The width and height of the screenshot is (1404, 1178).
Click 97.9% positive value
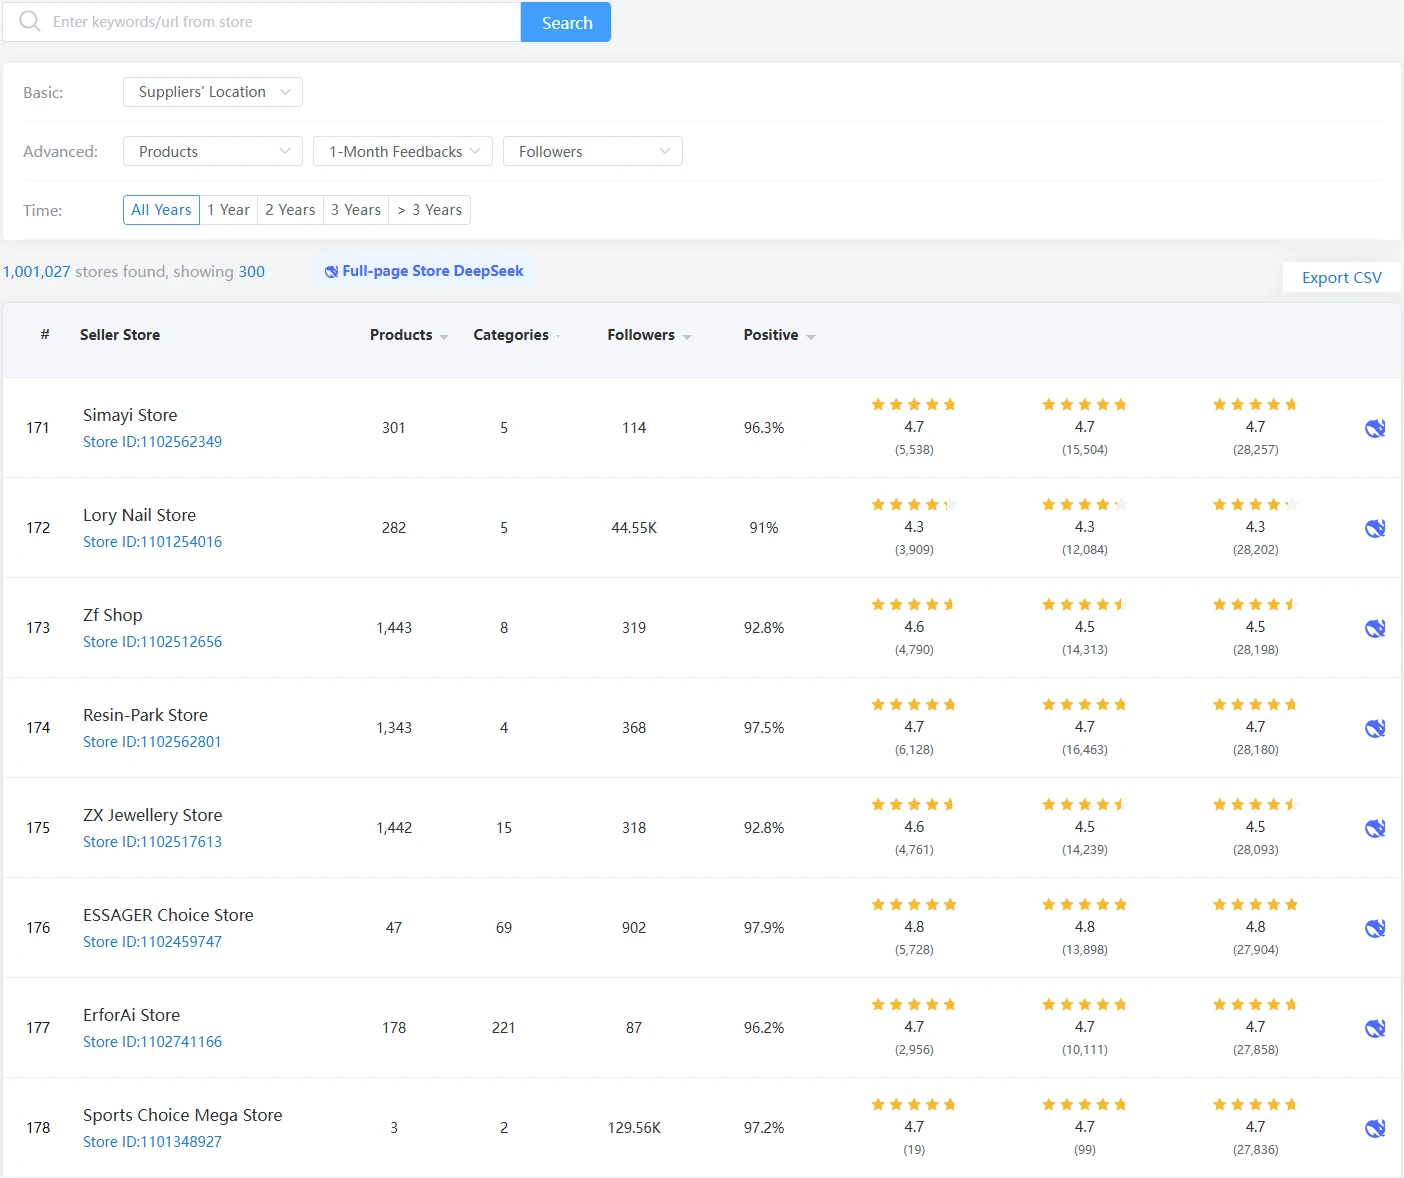coord(764,928)
